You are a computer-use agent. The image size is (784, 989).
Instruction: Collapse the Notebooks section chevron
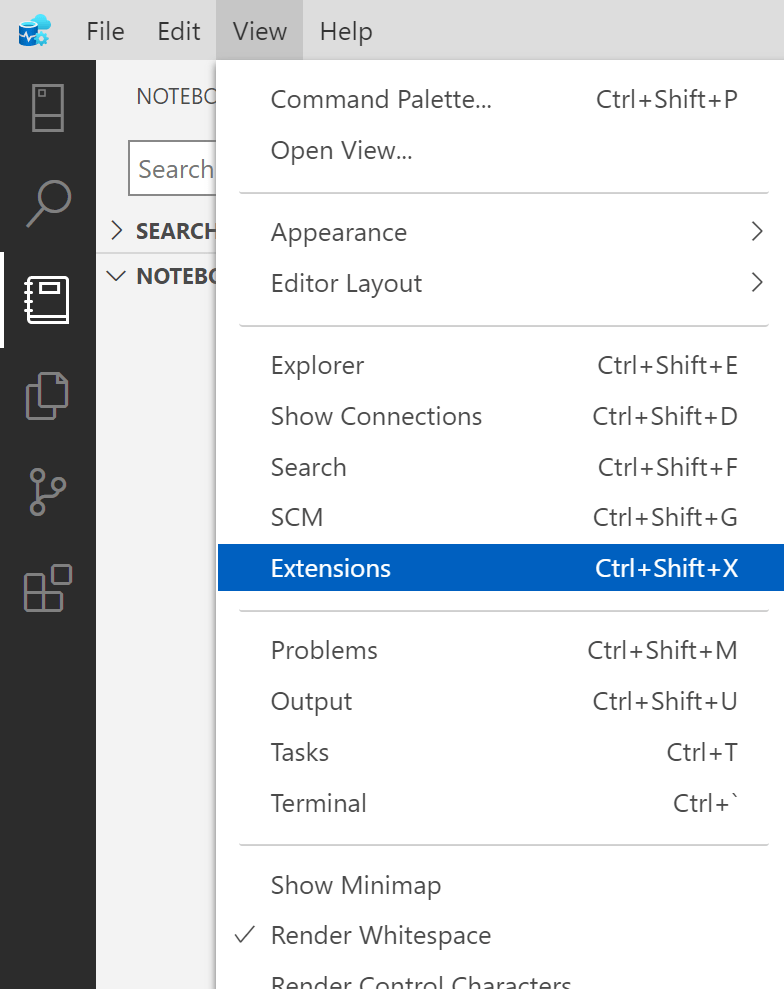[x=117, y=276]
